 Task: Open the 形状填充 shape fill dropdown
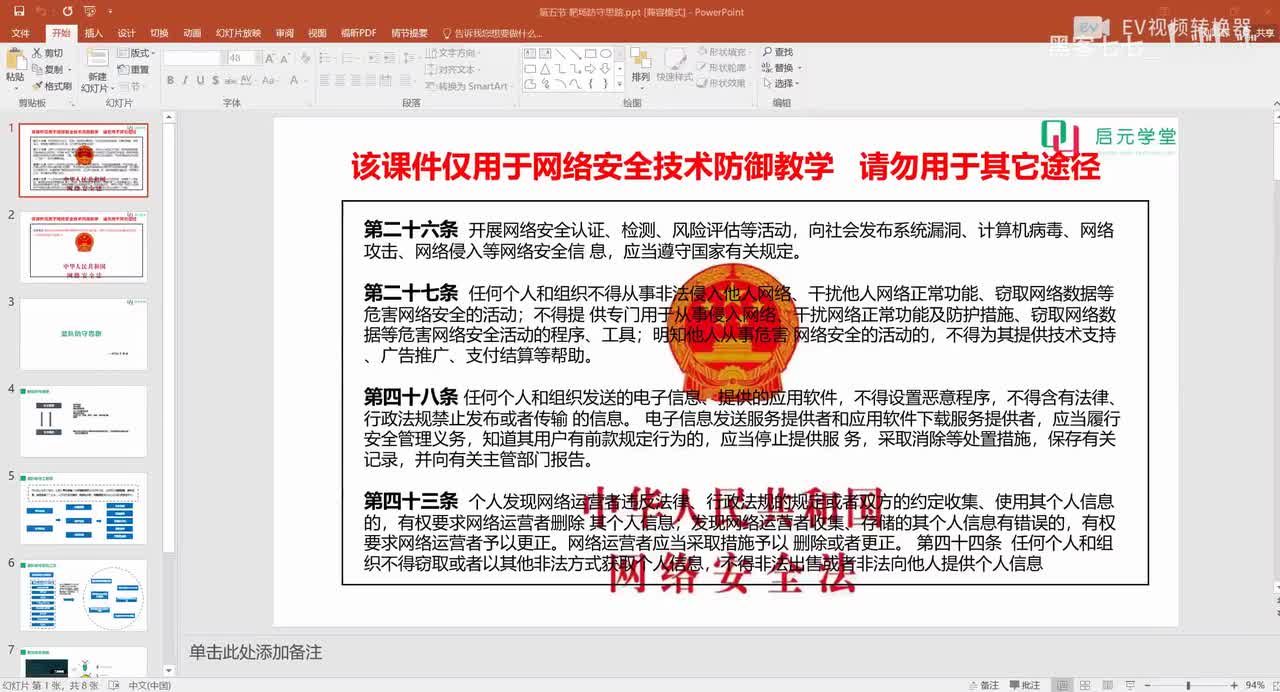722,52
